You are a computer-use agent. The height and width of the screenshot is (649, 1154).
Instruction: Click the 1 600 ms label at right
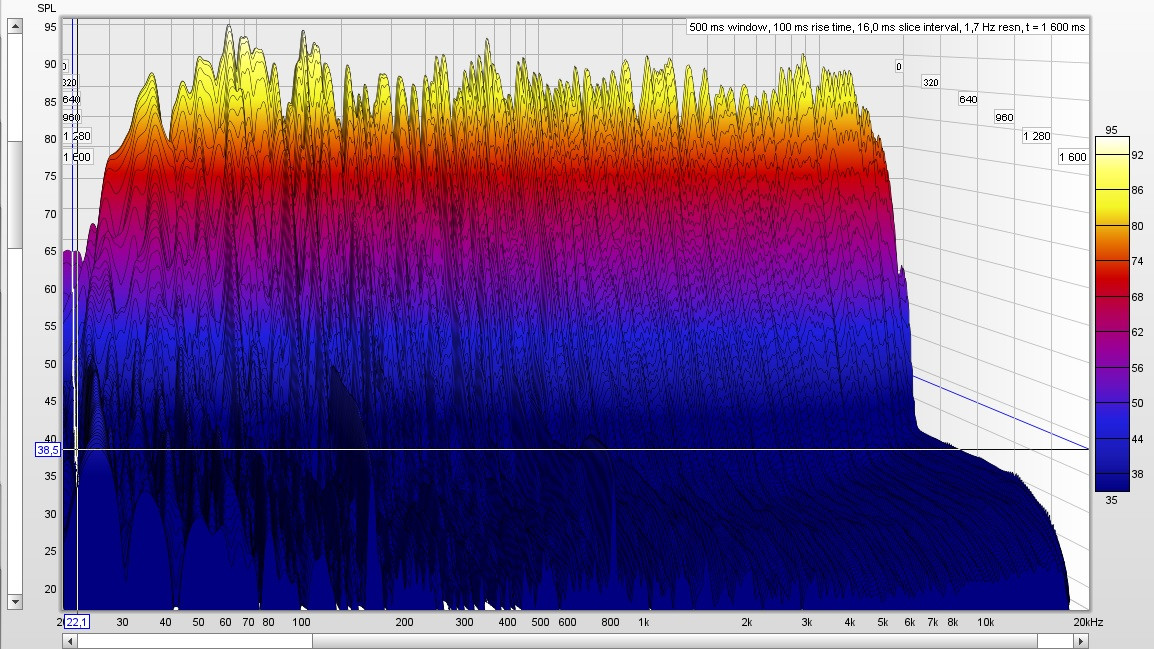click(1073, 157)
